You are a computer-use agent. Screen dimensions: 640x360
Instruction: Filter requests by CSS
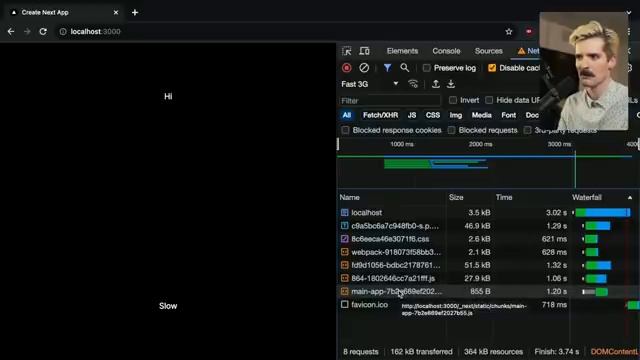433,115
